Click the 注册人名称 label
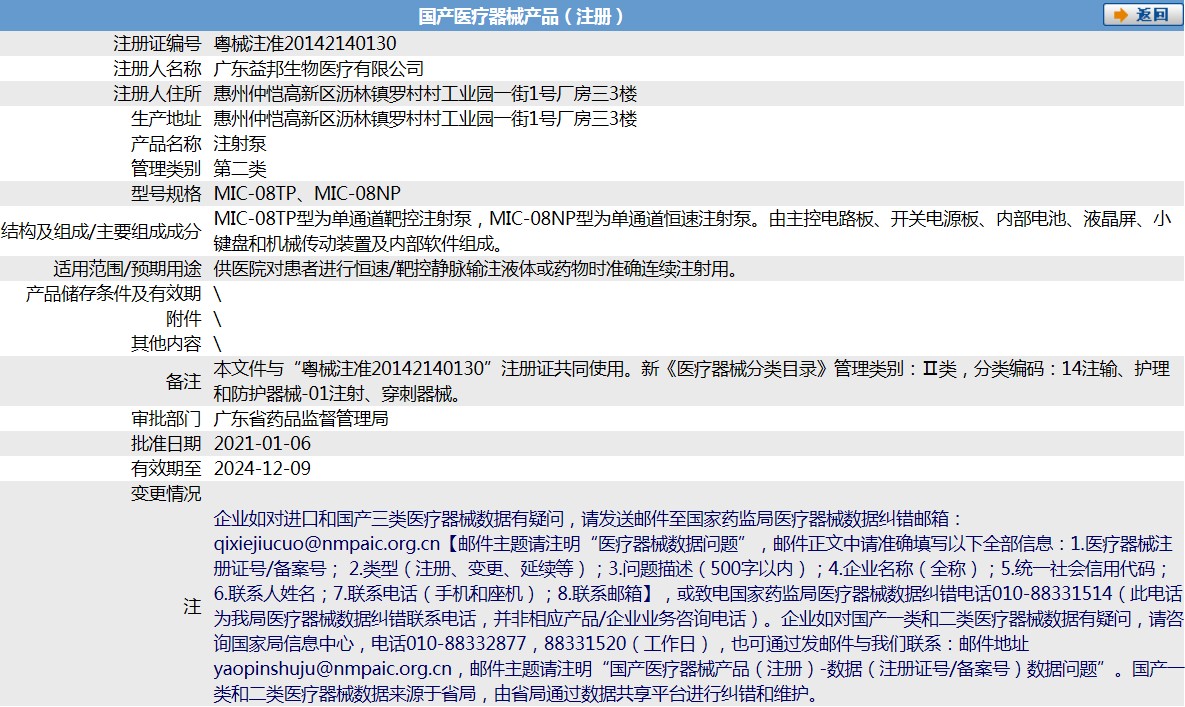Viewport: 1185px width, 707px height. (x=157, y=69)
